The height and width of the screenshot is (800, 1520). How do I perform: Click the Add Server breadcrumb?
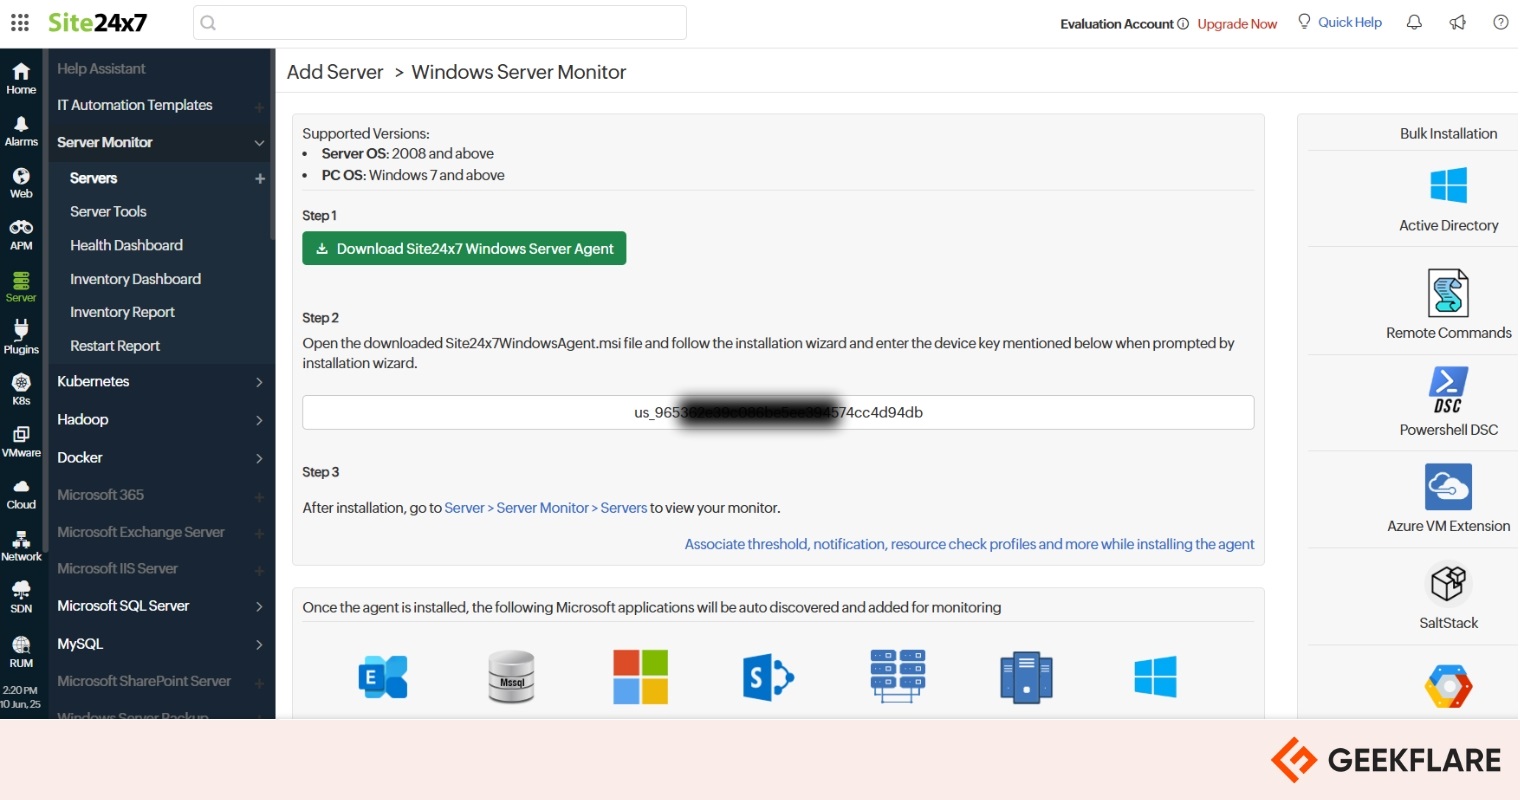point(335,72)
